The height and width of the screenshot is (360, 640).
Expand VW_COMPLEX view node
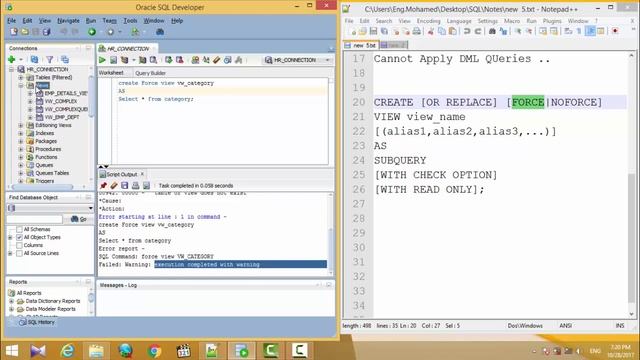pyautogui.click(x=30, y=101)
